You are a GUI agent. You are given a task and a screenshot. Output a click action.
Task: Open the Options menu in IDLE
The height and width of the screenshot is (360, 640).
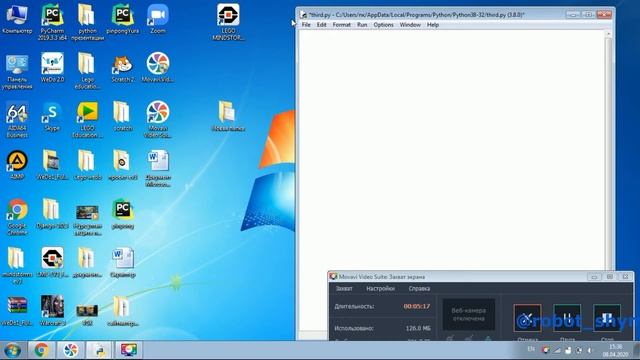click(383, 25)
